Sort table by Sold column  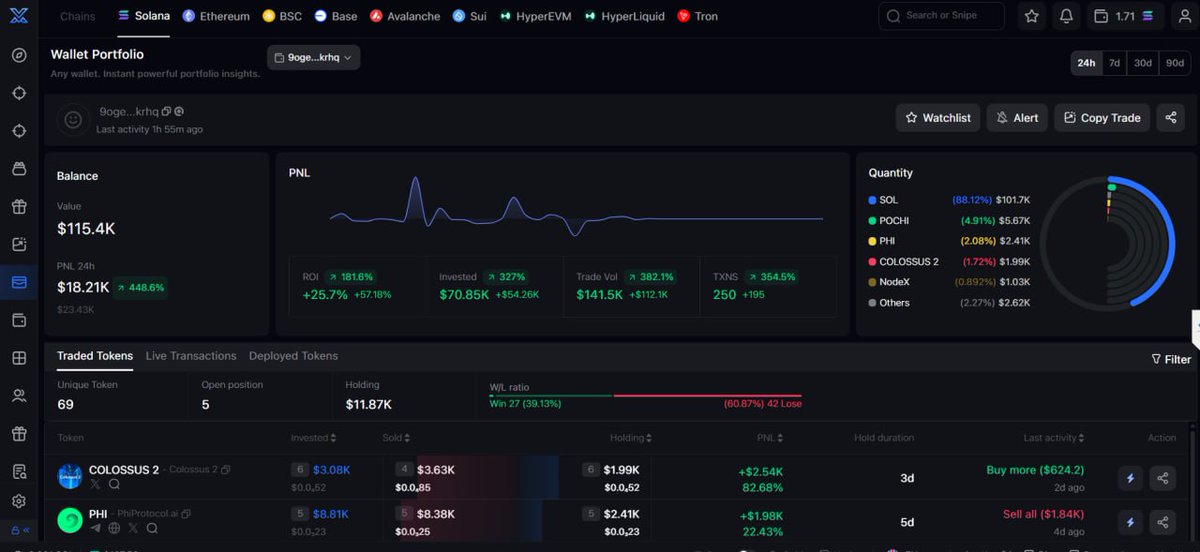click(396, 438)
